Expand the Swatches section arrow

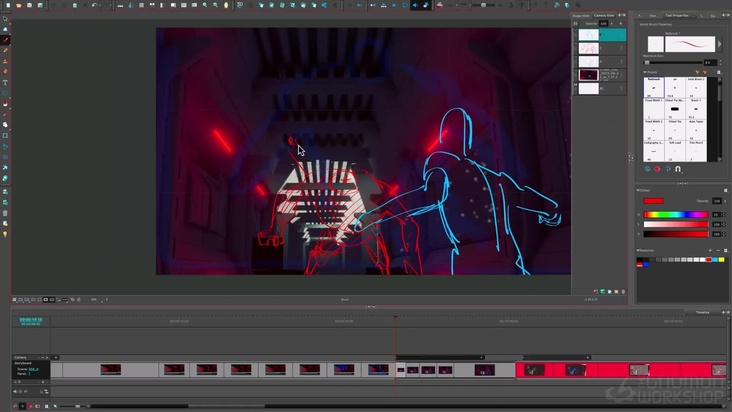click(639, 250)
